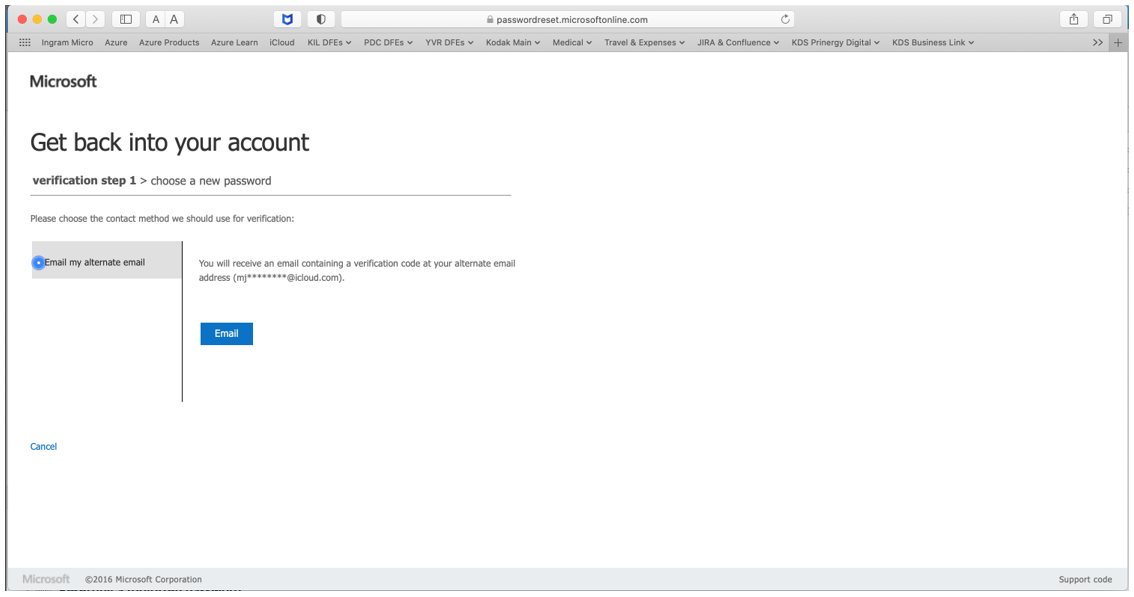The width and height of the screenshot is (1134, 597).
Task: Click the address bar URL field
Action: (x=568, y=20)
